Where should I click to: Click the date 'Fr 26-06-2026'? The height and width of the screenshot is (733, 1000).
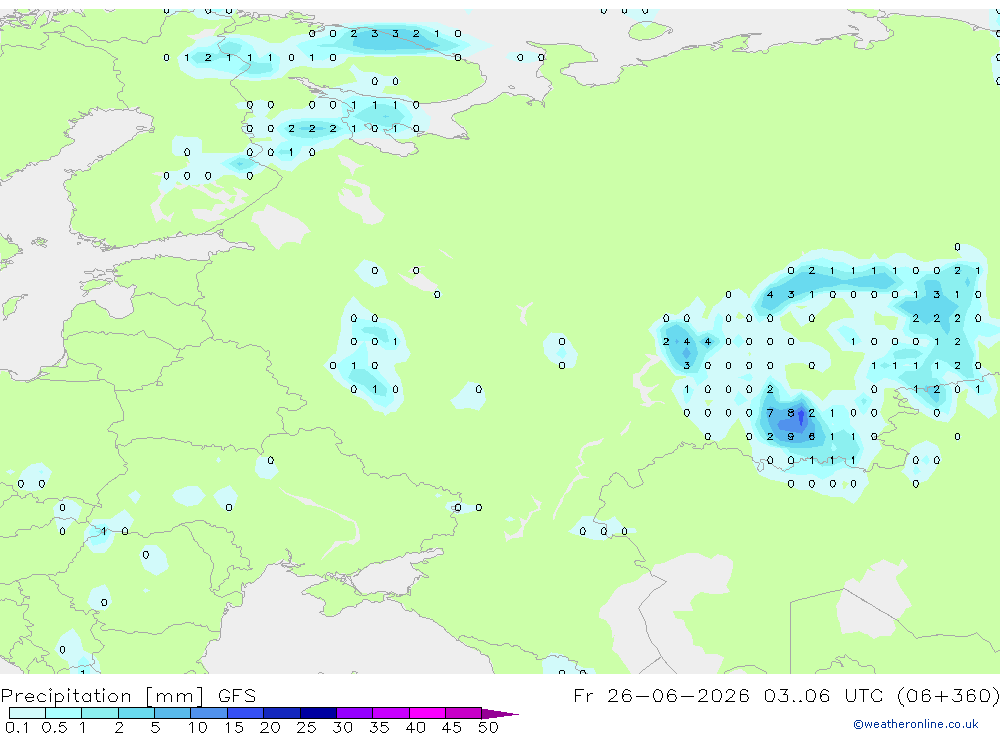tap(661, 695)
